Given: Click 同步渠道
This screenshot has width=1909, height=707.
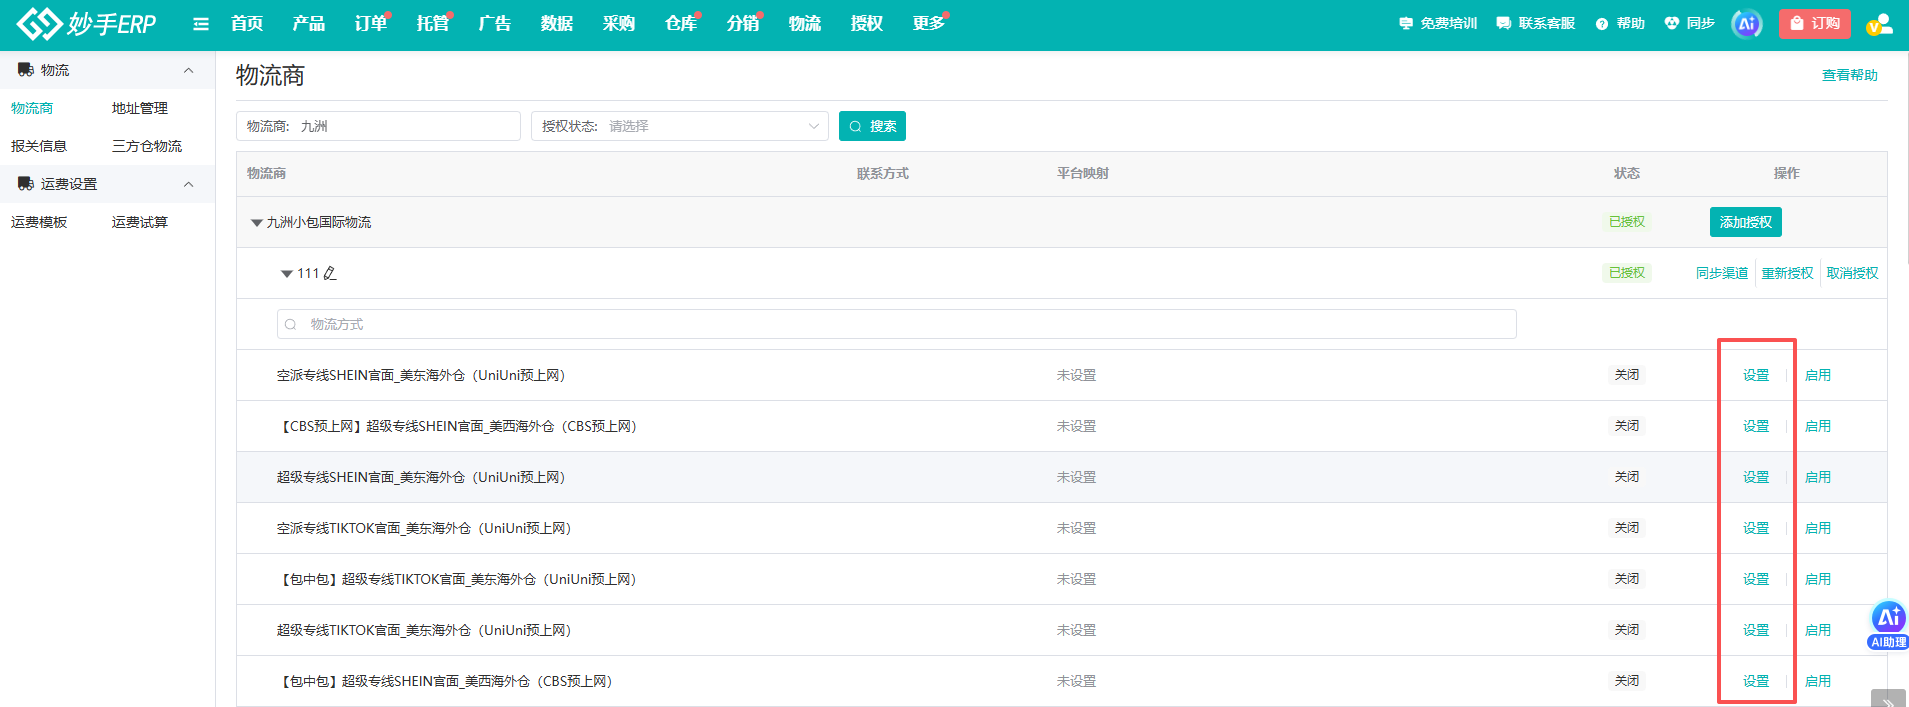Looking at the screenshot, I should point(1722,273).
